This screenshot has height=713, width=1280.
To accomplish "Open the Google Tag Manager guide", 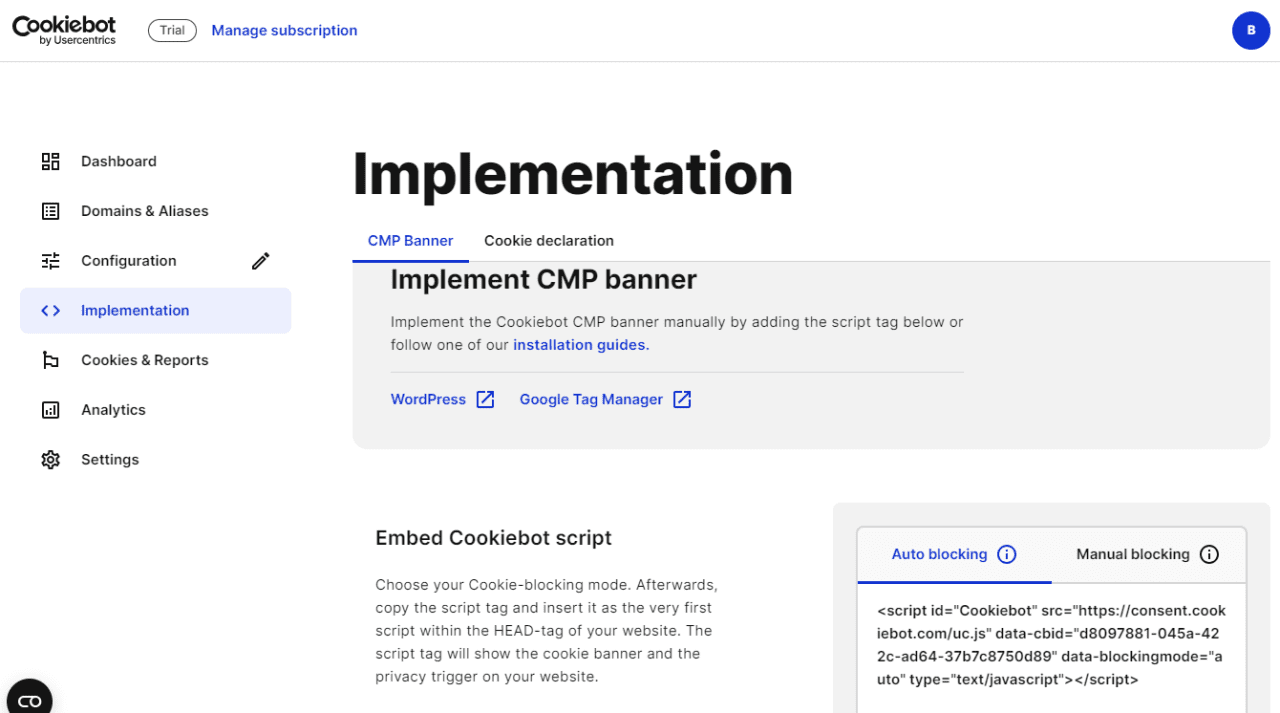I will (x=591, y=399).
